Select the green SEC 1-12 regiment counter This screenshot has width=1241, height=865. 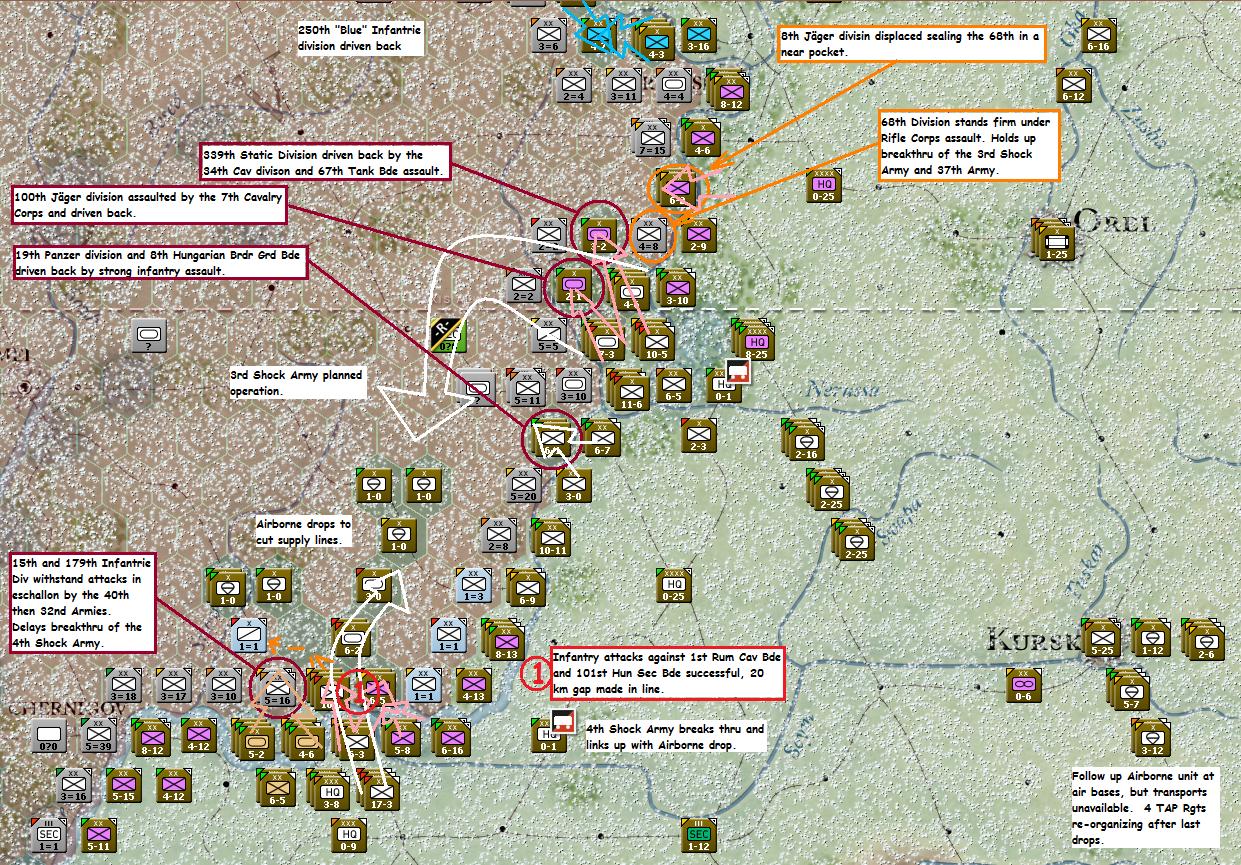coord(699,835)
